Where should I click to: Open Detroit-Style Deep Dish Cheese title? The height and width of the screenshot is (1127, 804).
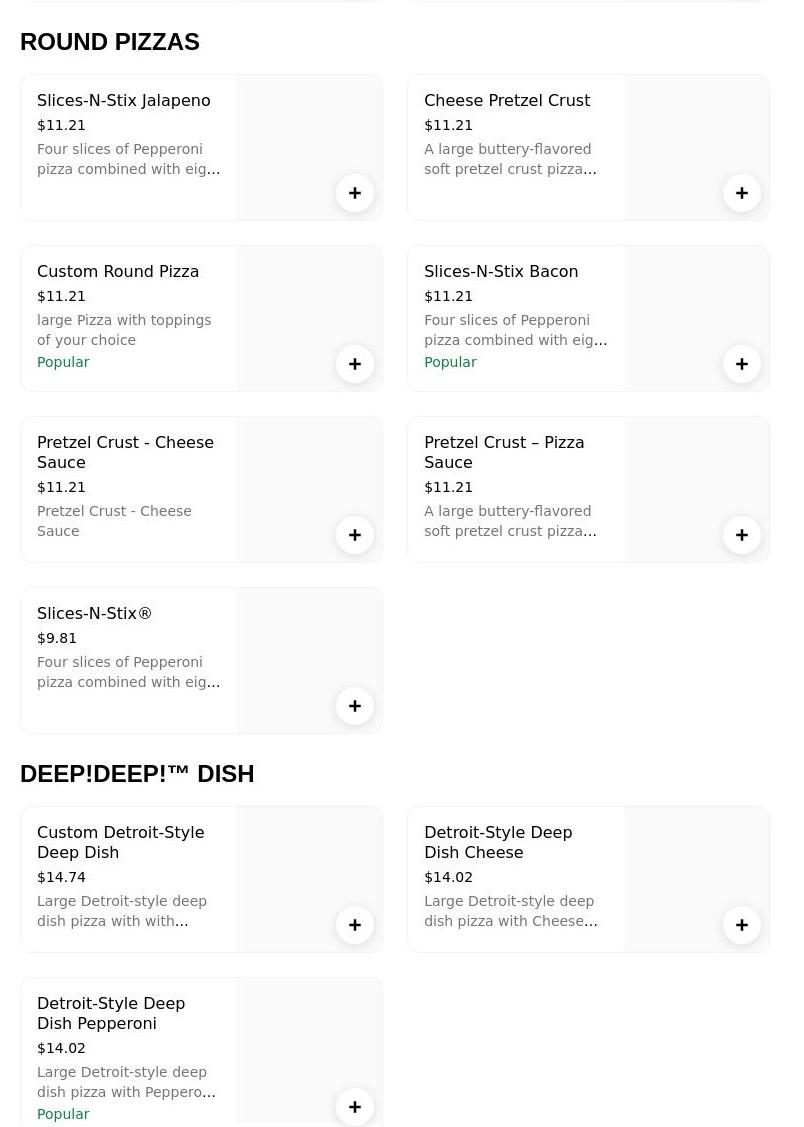pos(498,842)
